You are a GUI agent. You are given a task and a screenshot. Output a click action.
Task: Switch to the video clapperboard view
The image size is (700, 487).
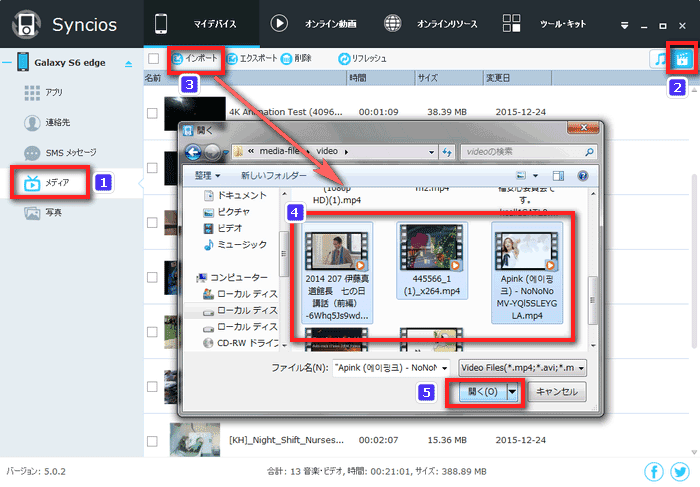pyautogui.click(x=682, y=59)
